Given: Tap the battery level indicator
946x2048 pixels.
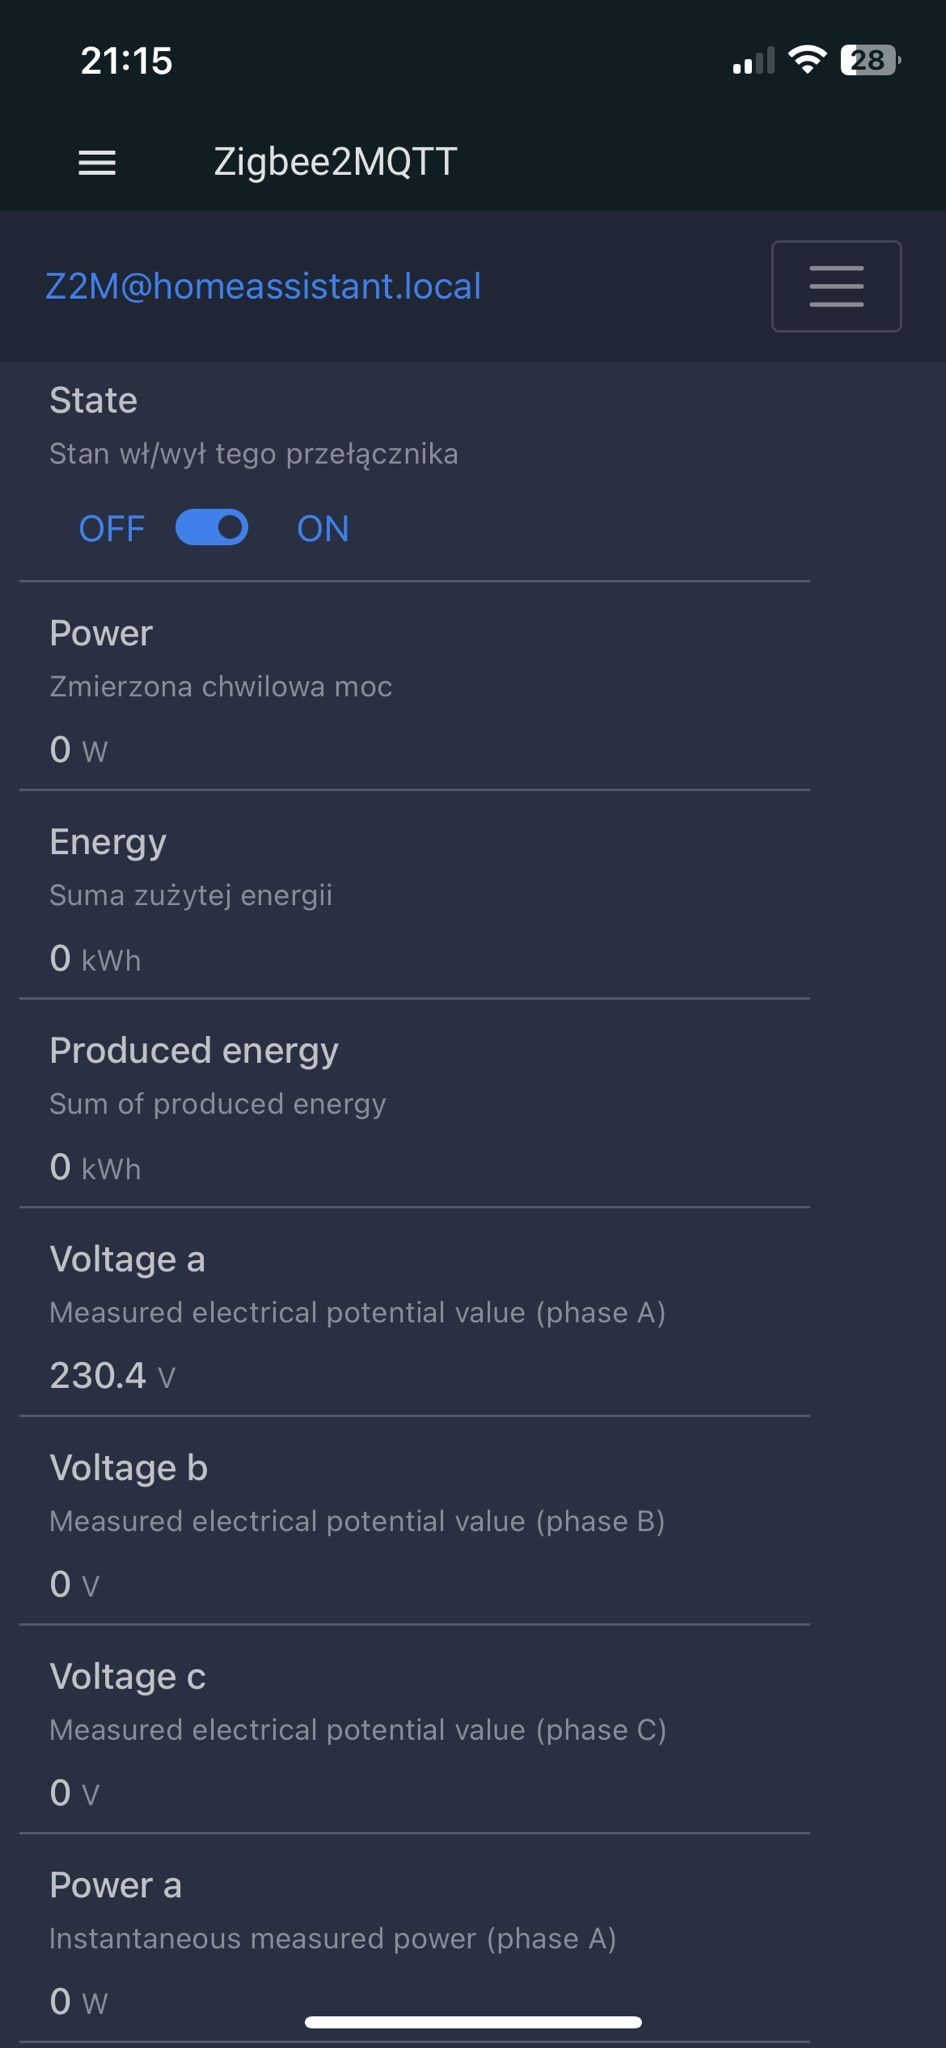Looking at the screenshot, I should tap(869, 60).
